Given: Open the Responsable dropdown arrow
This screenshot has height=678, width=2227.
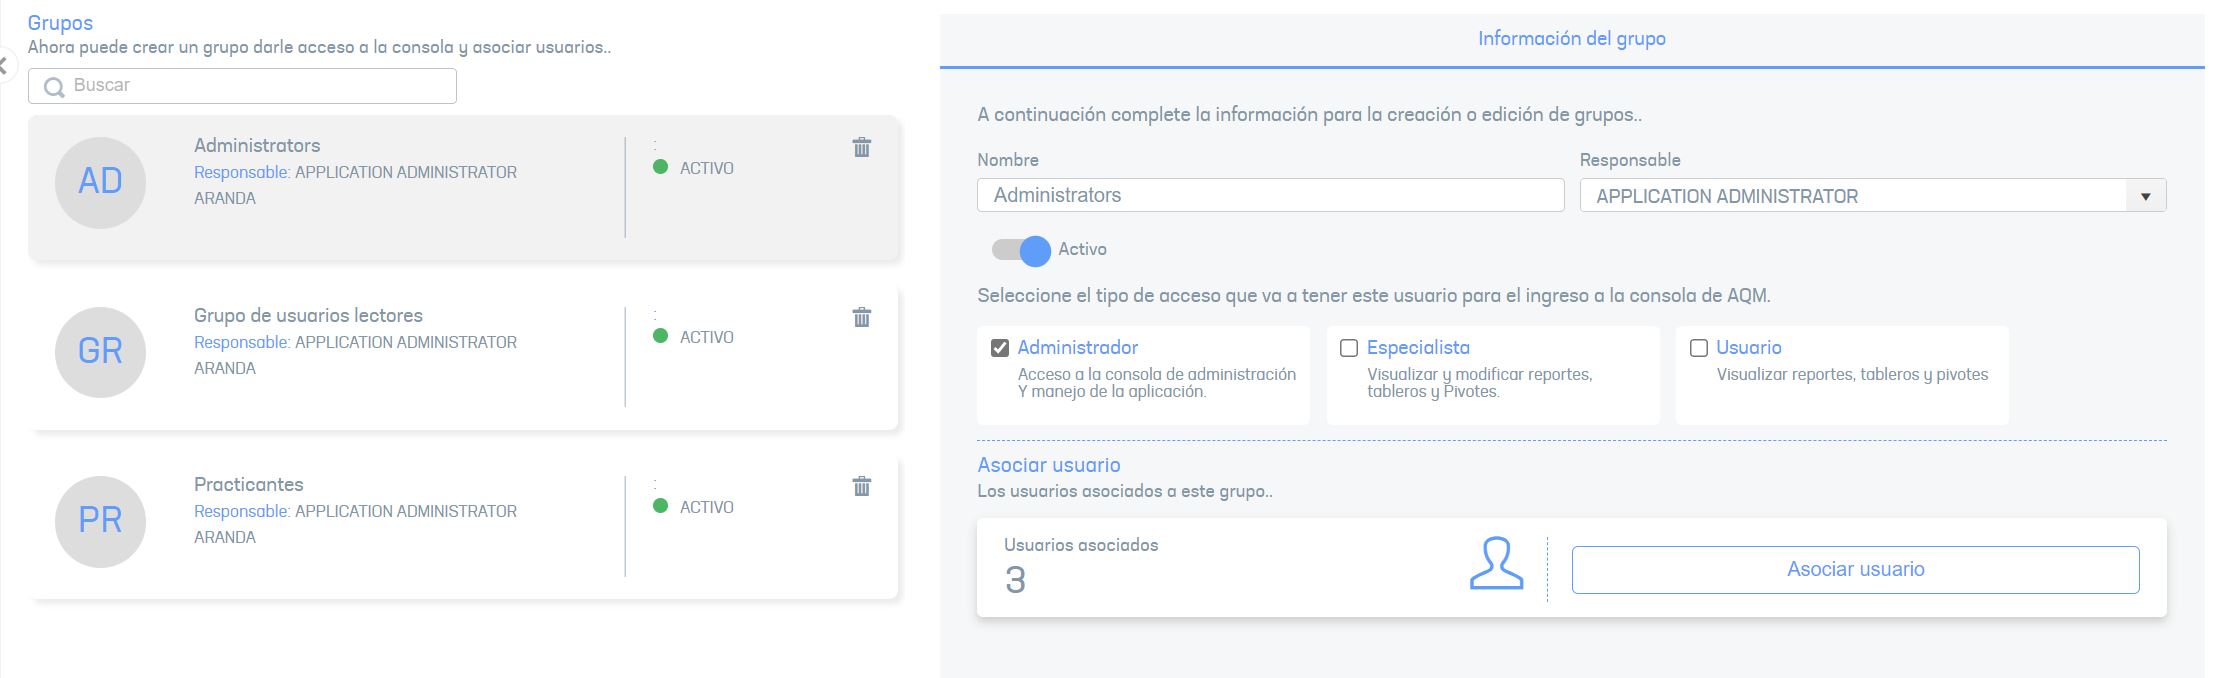Looking at the screenshot, I should click(x=2145, y=196).
